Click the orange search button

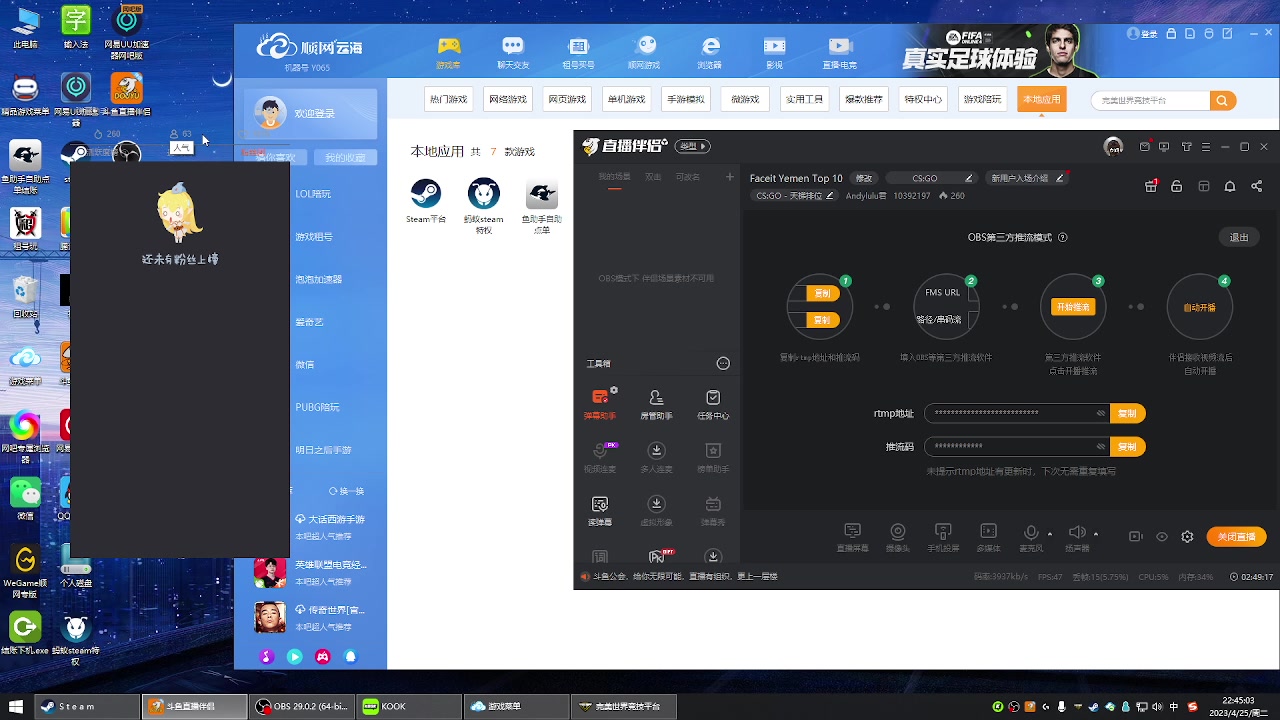click(x=1222, y=100)
